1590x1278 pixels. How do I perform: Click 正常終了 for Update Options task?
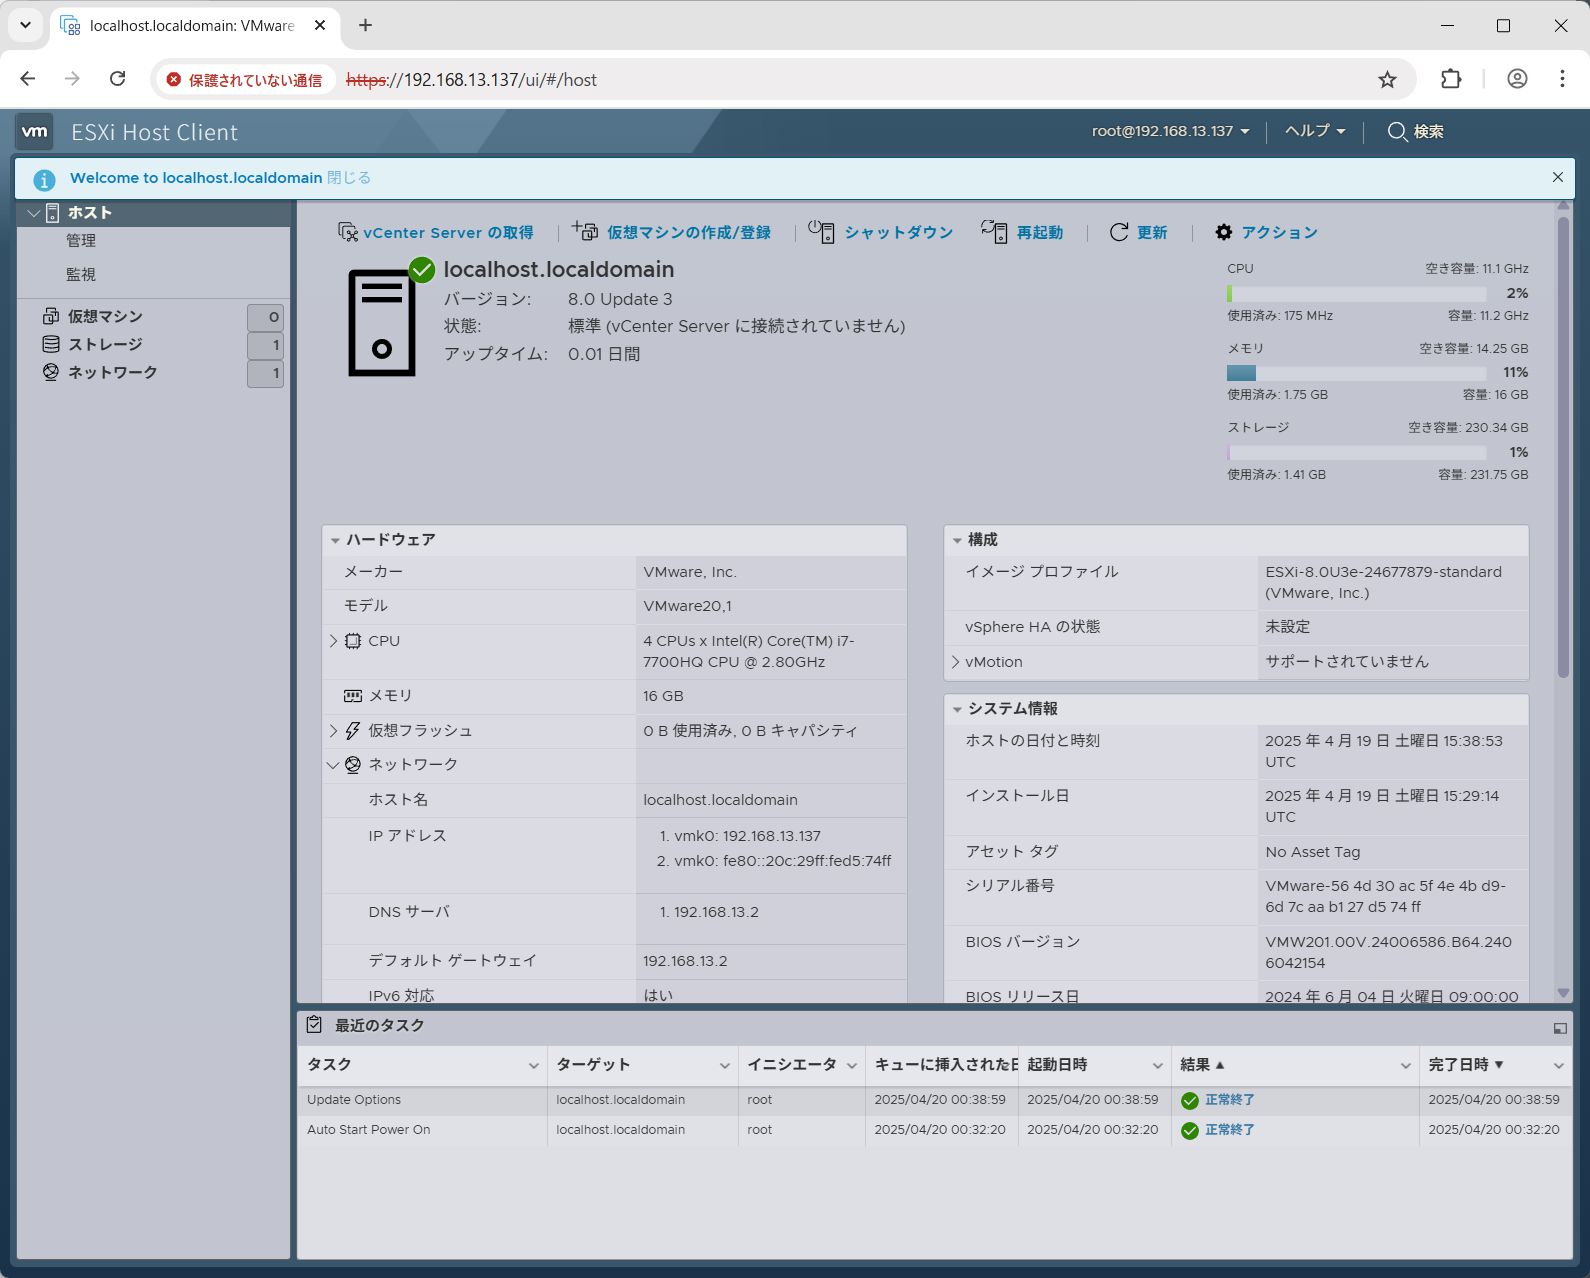coord(1229,1100)
